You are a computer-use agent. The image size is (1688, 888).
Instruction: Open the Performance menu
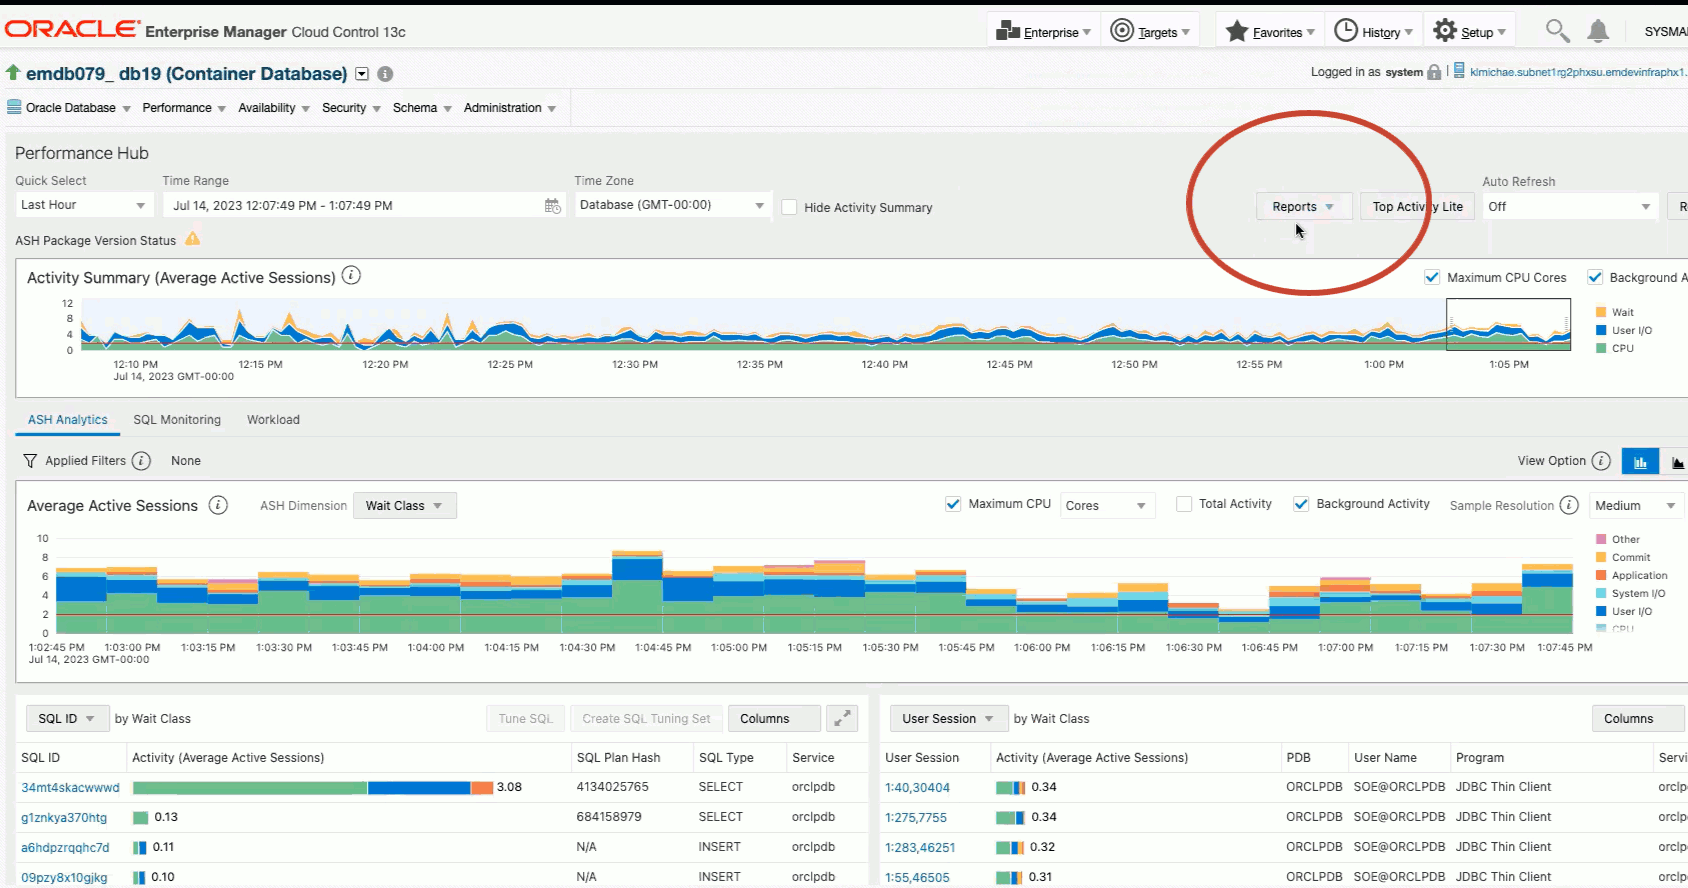(184, 108)
